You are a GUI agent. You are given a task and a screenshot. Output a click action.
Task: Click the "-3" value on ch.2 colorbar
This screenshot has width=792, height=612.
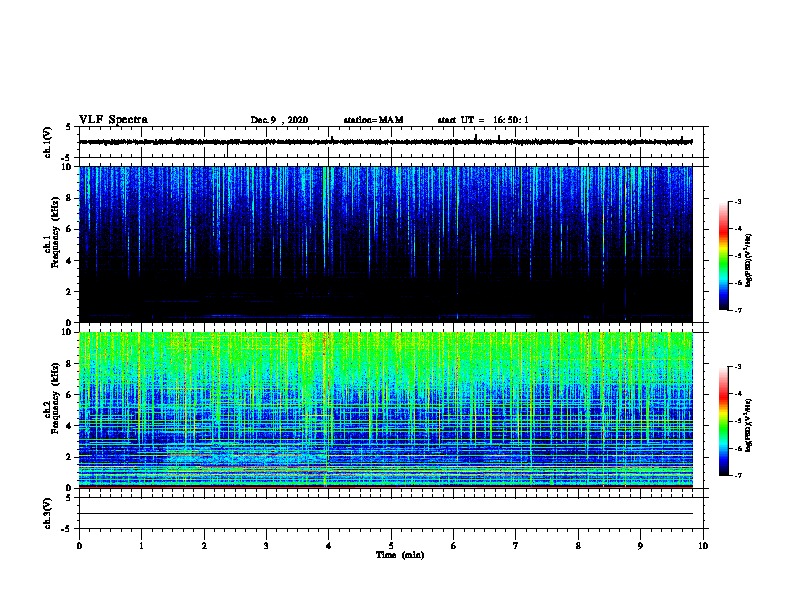point(737,367)
